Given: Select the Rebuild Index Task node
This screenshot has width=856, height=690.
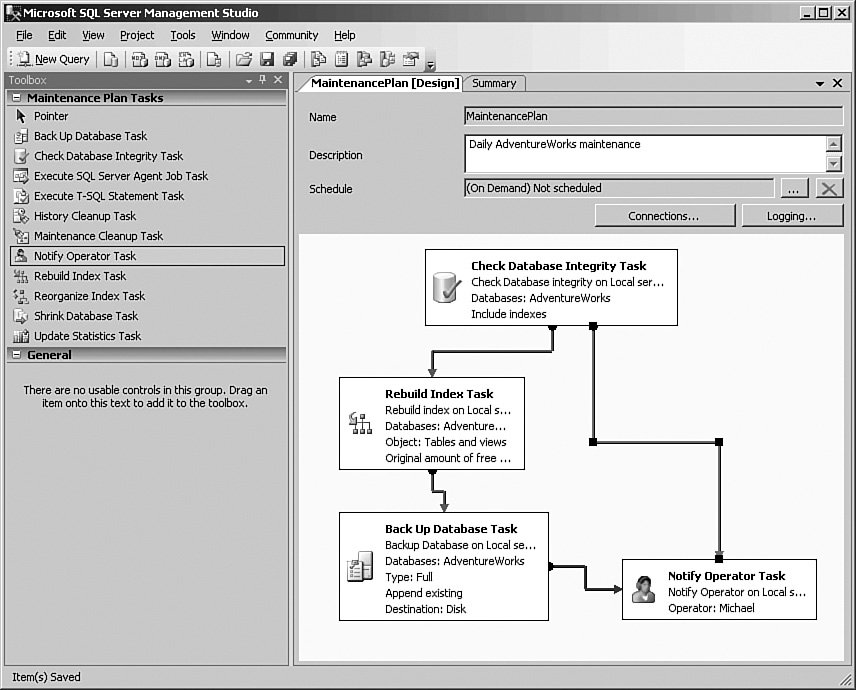Looking at the screenshot, I should (432, 424).
